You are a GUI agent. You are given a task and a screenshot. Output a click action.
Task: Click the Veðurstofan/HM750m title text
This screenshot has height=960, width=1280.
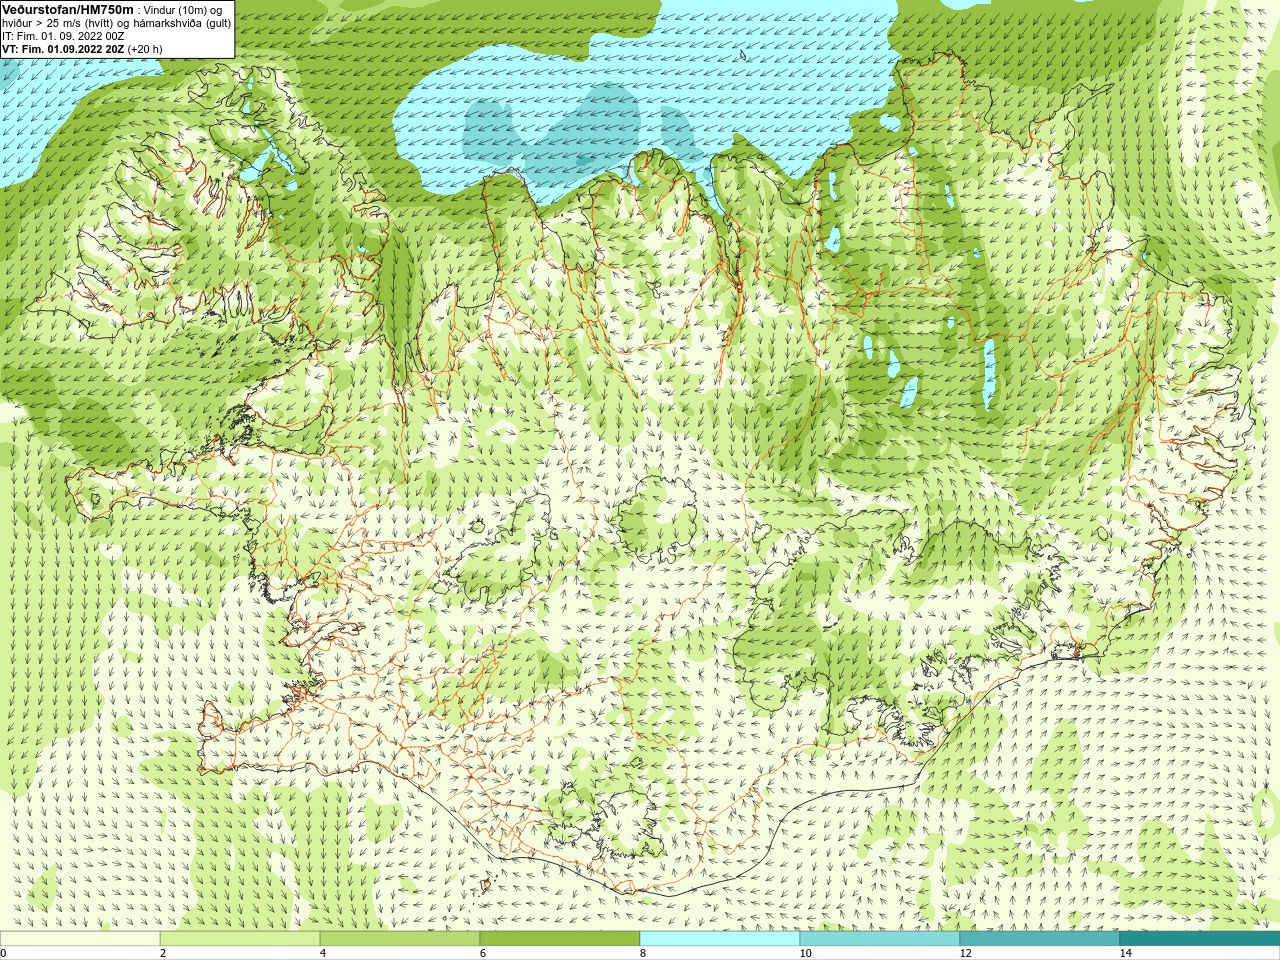pos(68,9)
